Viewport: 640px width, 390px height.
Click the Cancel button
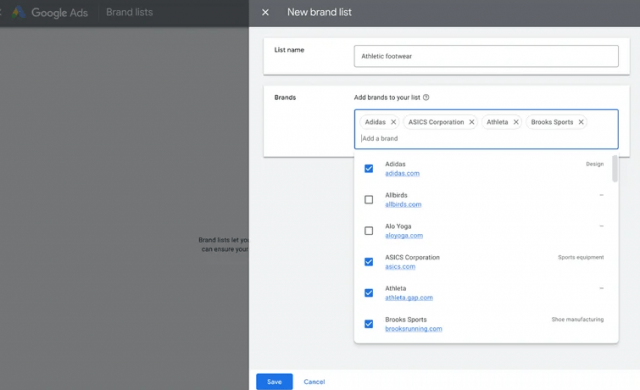[314, 382]
